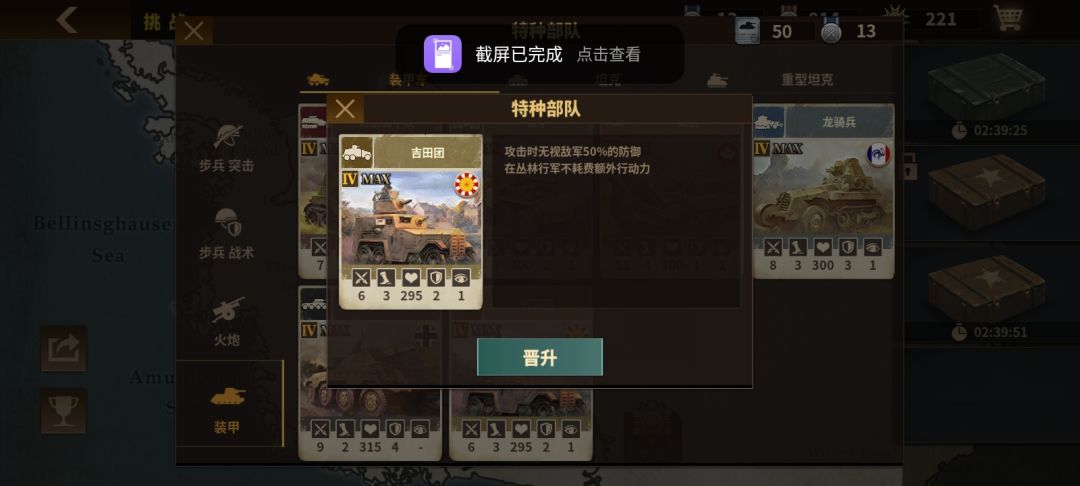Select the 步兵 突击 category
The width and height of the screenshot is (1080, 486).
(227, 147)
